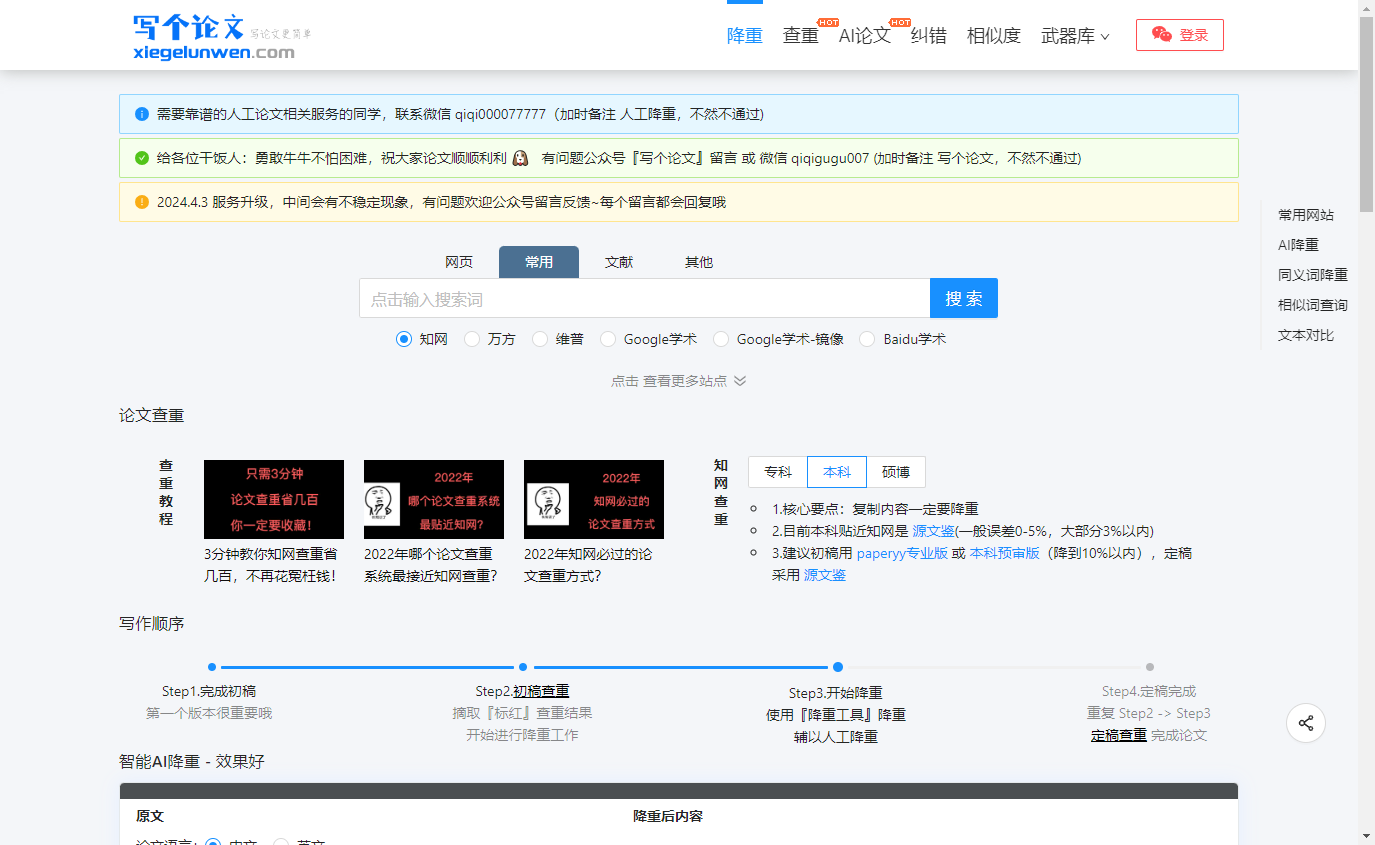
Task: Click the 登录 login button
Action: point(1180,35)
